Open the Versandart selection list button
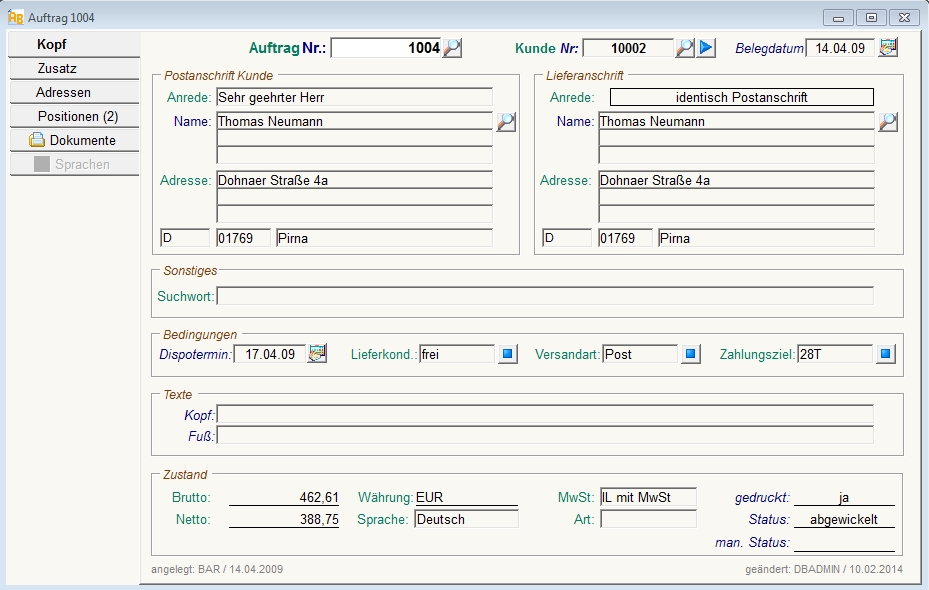The height and width of the screenshot is (590, 929). [691, 354]
